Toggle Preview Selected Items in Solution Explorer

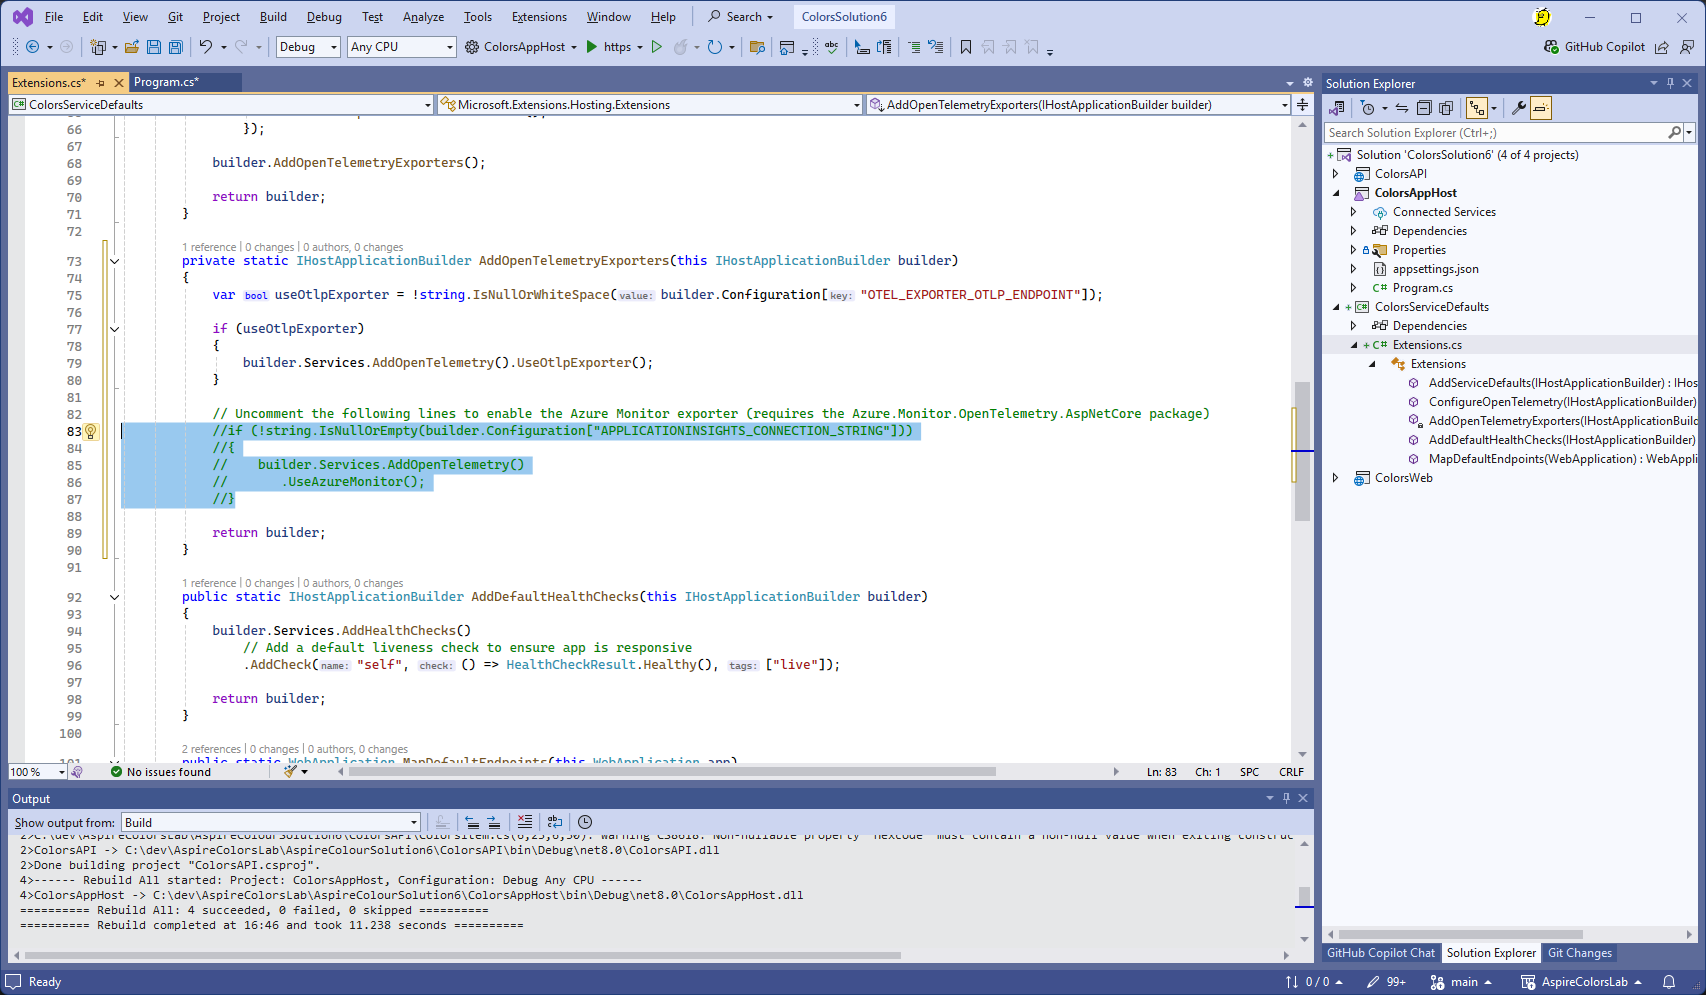pyautogui.click(x=1541, y=108)
